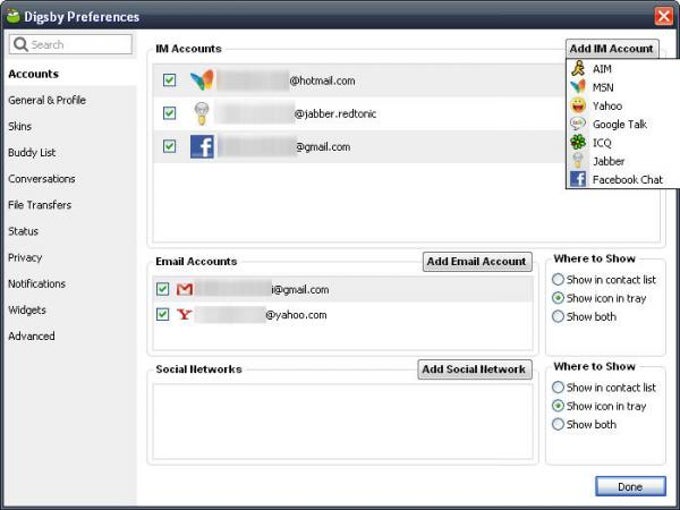The height and width of the screenshot is (510, 680).
Task: Open the Add Email Account dropdown
Action: pos(477,262)
